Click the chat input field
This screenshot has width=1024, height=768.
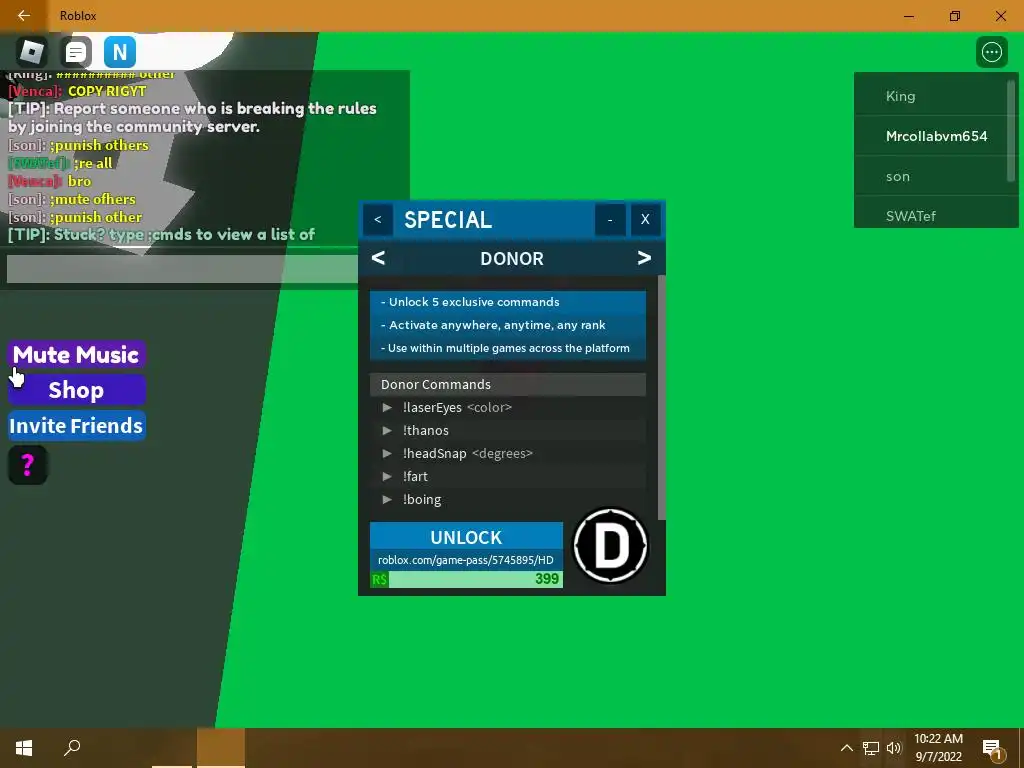coord(182,269)
